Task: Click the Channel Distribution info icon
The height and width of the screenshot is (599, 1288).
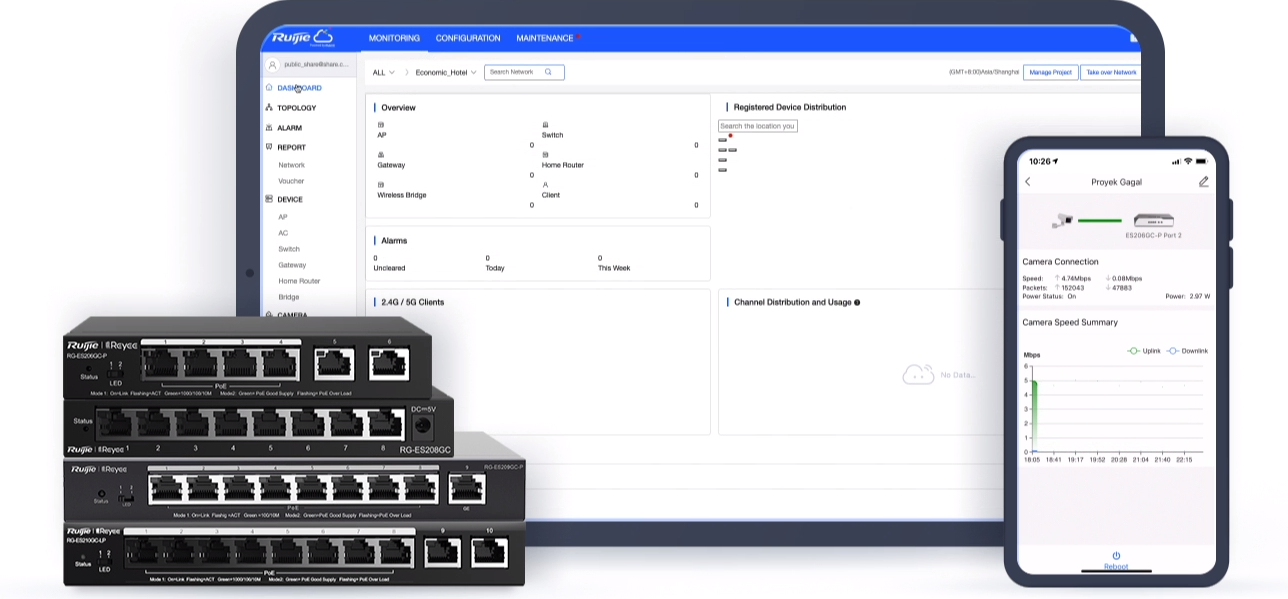Action: tap(857, 302)
